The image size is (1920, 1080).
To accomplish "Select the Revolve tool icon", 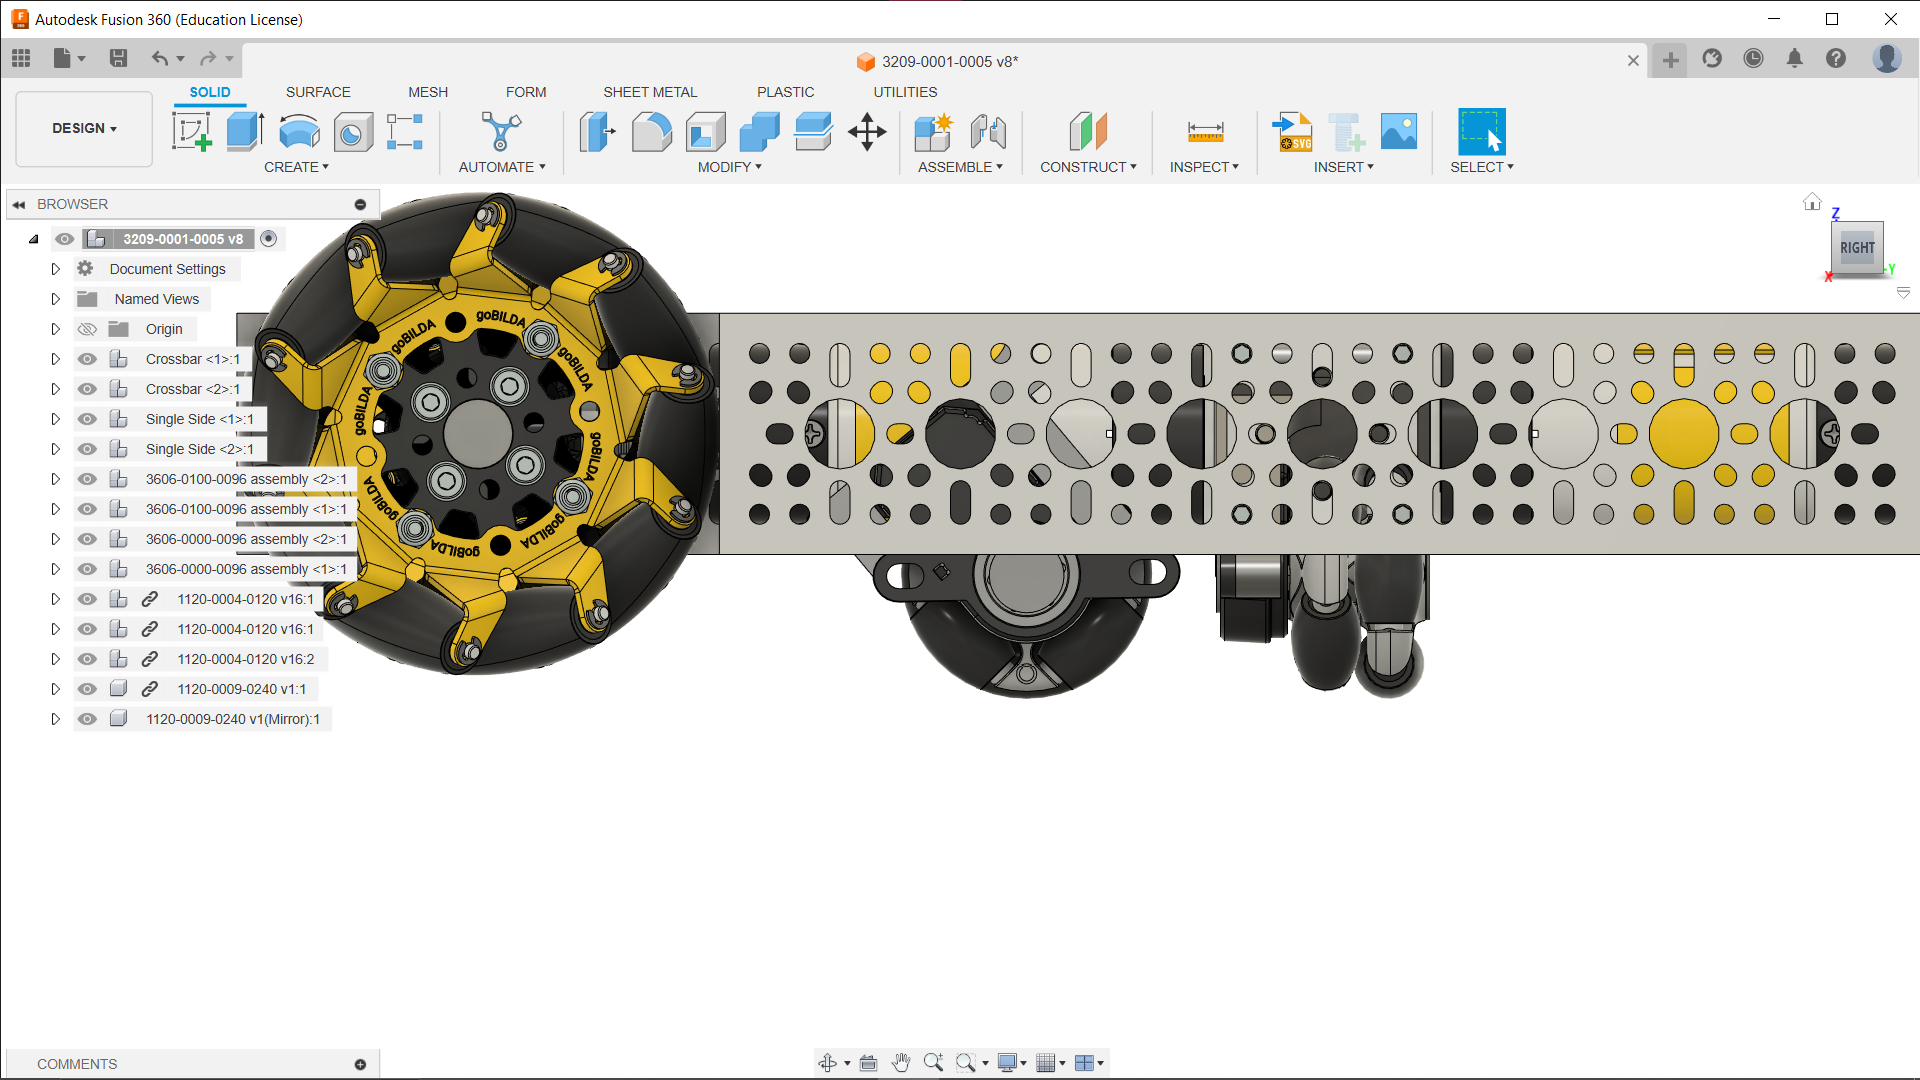I will pos(299,131).
